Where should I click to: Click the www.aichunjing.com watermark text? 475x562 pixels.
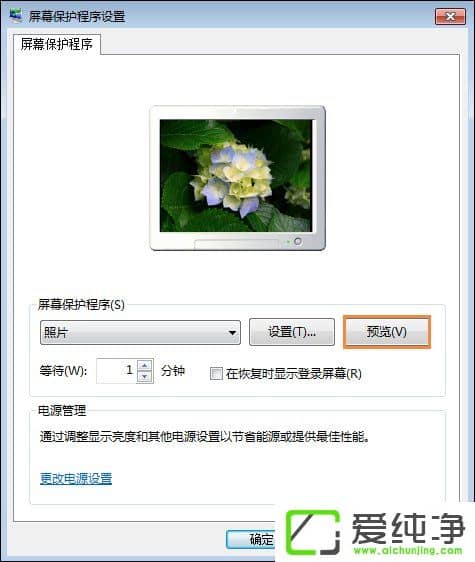pos(408,550)
